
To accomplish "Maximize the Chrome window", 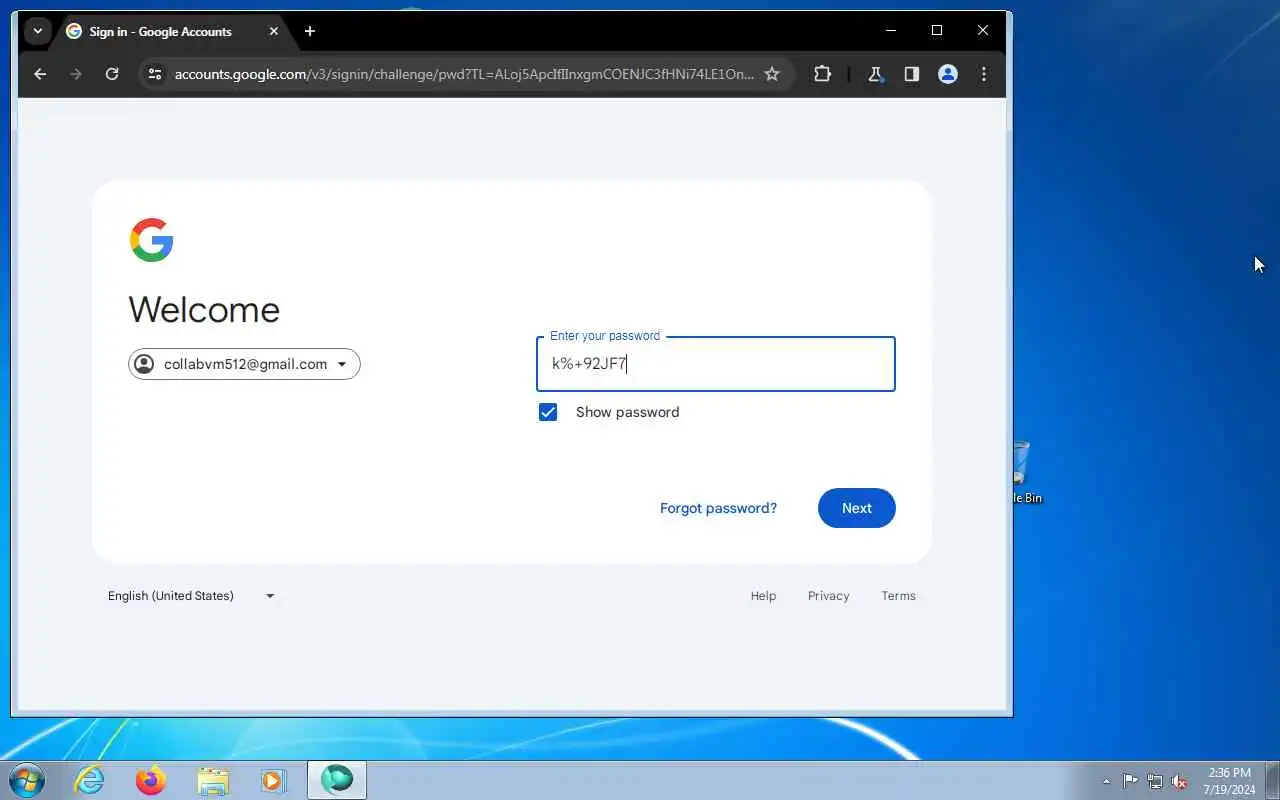I will (937, 31).
